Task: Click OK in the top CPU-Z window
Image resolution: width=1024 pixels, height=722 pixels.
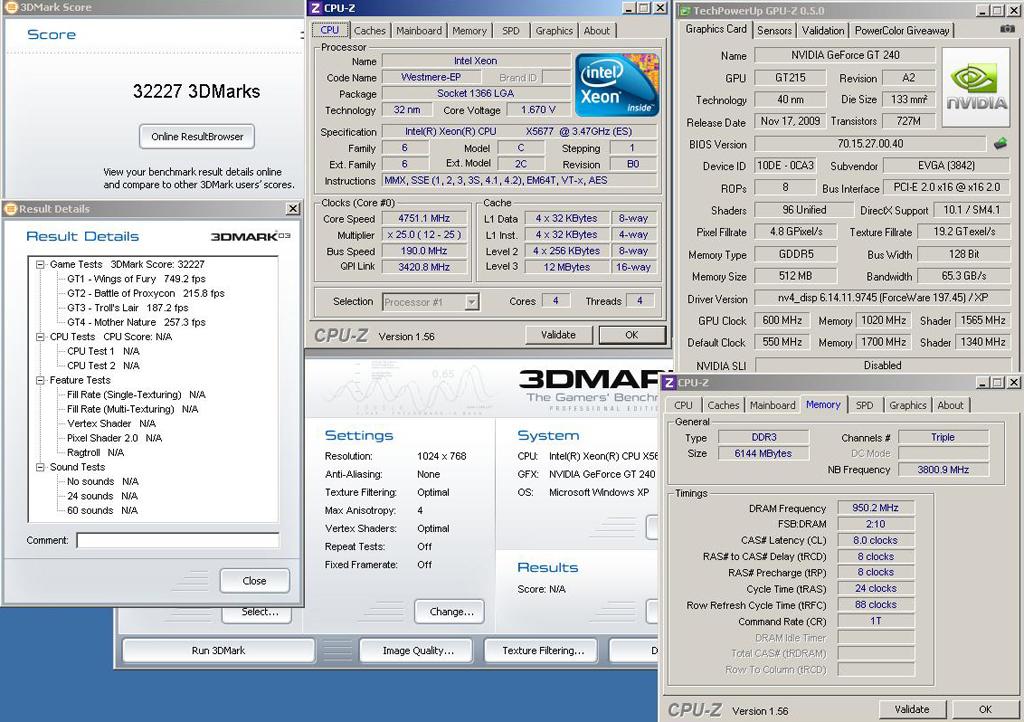Action: [632, 335]
